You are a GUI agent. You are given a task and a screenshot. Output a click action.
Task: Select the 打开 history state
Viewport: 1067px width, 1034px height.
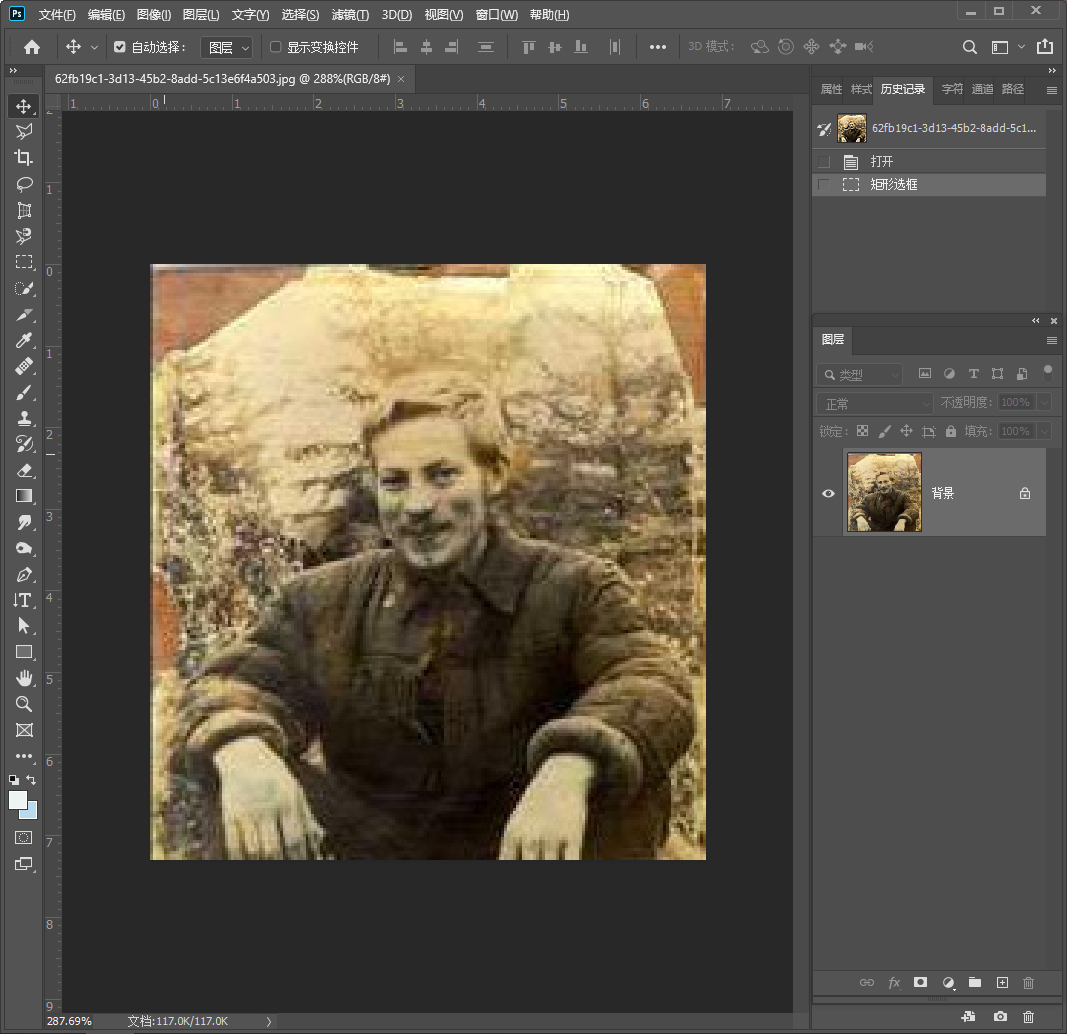(x=882, y=162)
